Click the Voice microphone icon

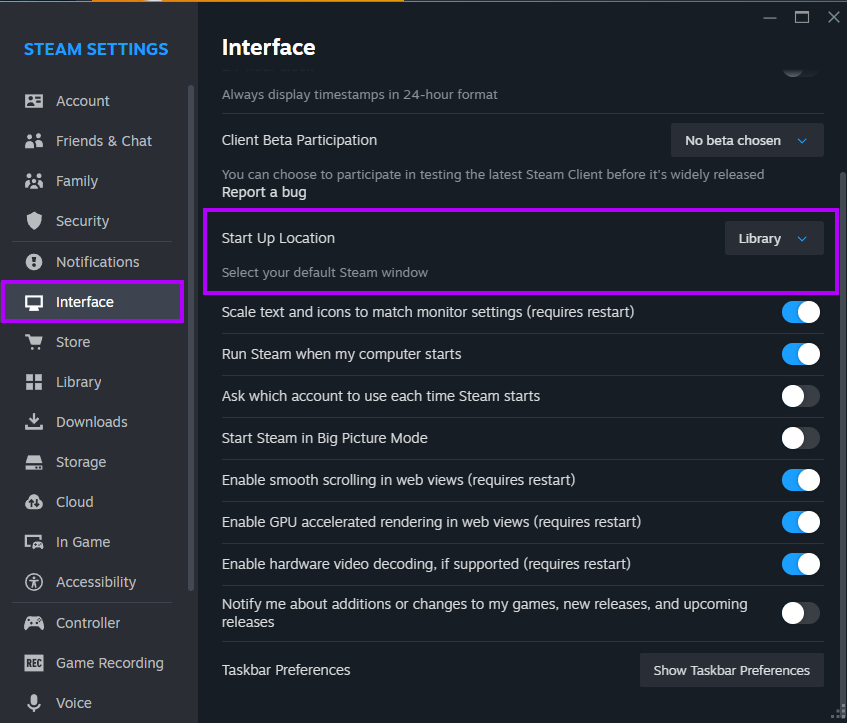(x=33, y=703)
